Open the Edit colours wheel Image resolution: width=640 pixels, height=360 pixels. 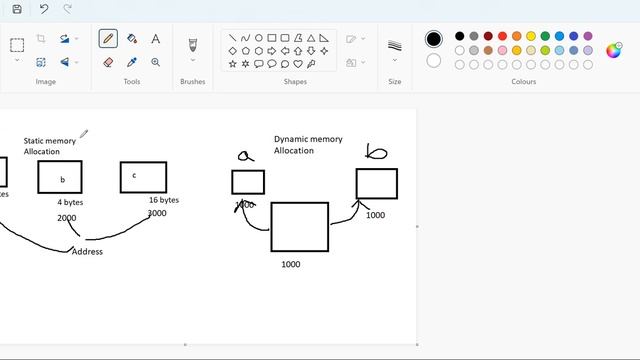pyautogui.click(x=613, y=50)
